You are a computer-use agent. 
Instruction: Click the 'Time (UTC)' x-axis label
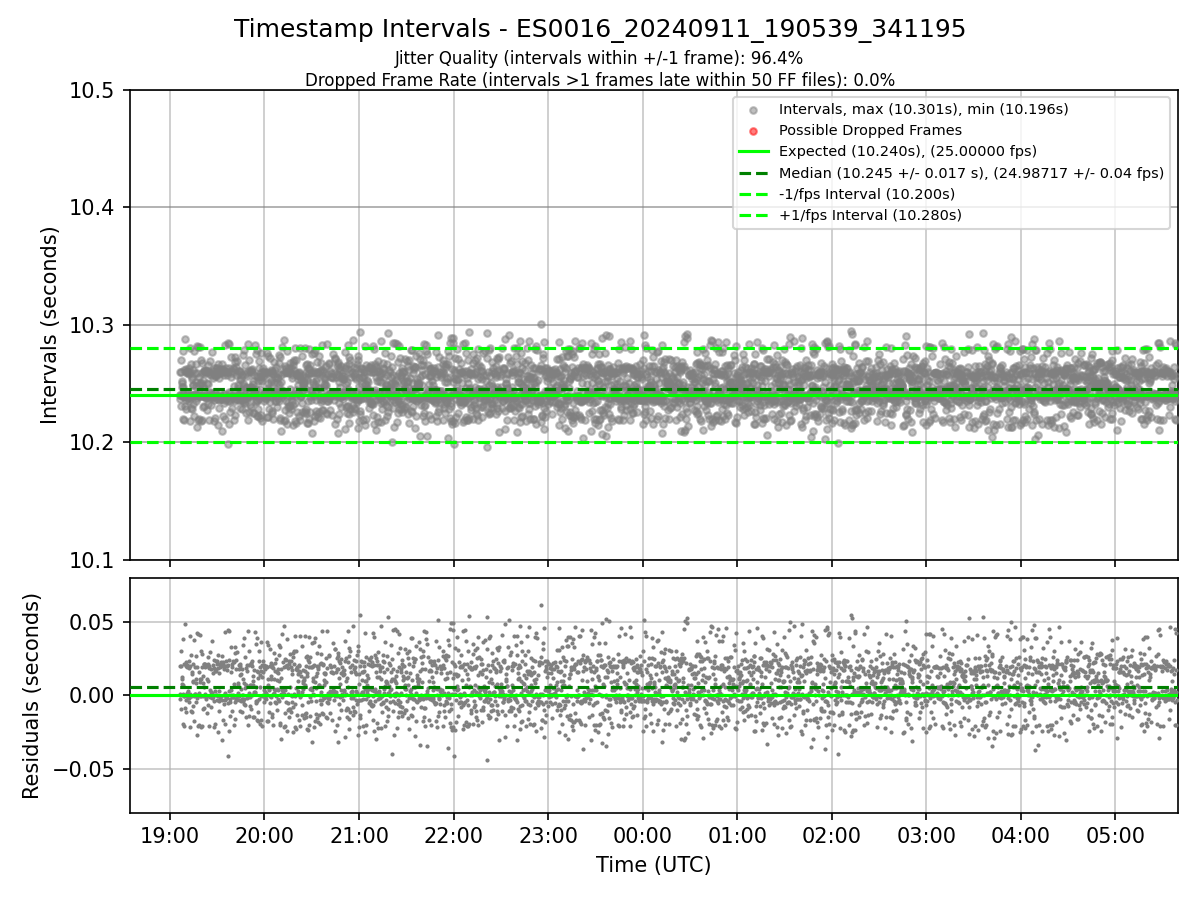point(654,865)
